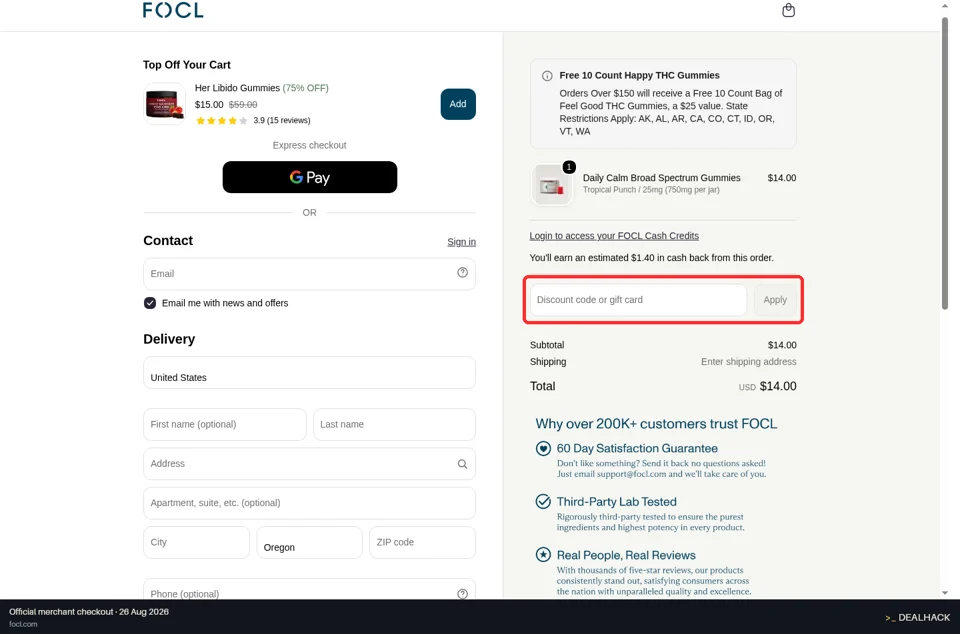The width and height of the screenshot is (960, 634).
Task: Click the 60 Day Satisfaction Guarantee heading
Action: coord(637,449)
